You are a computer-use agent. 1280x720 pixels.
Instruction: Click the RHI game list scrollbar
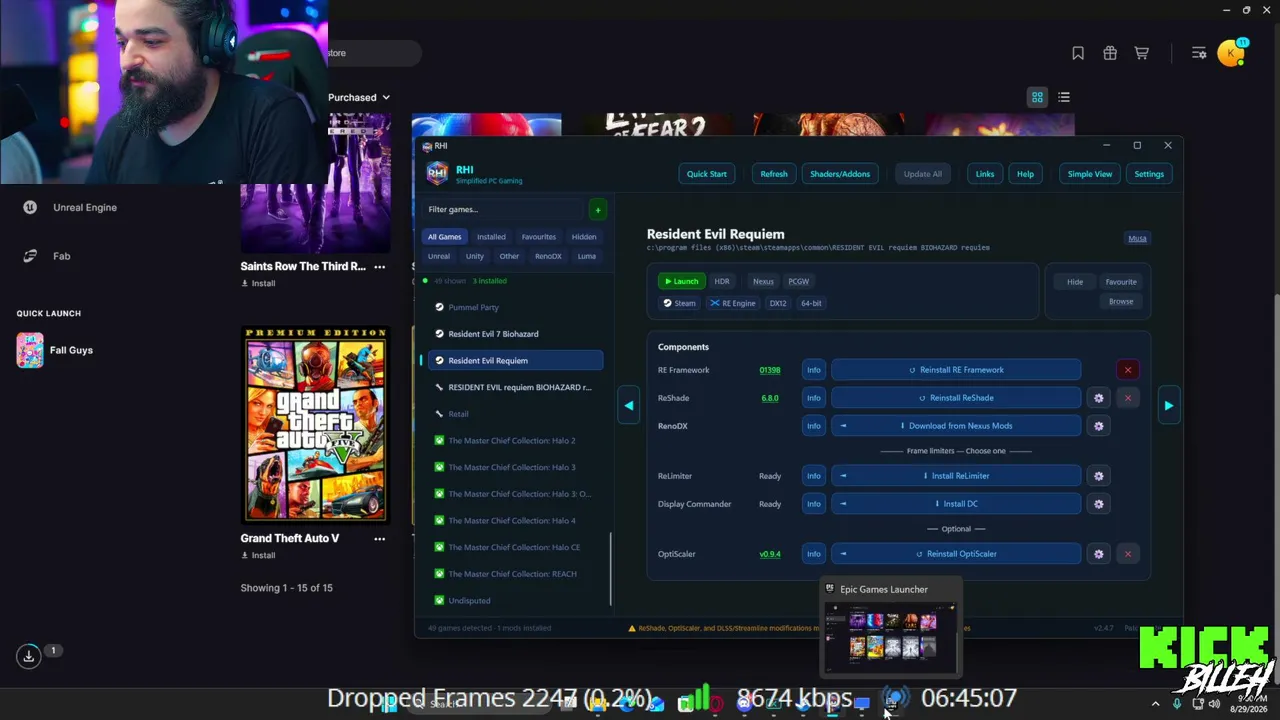611,568
